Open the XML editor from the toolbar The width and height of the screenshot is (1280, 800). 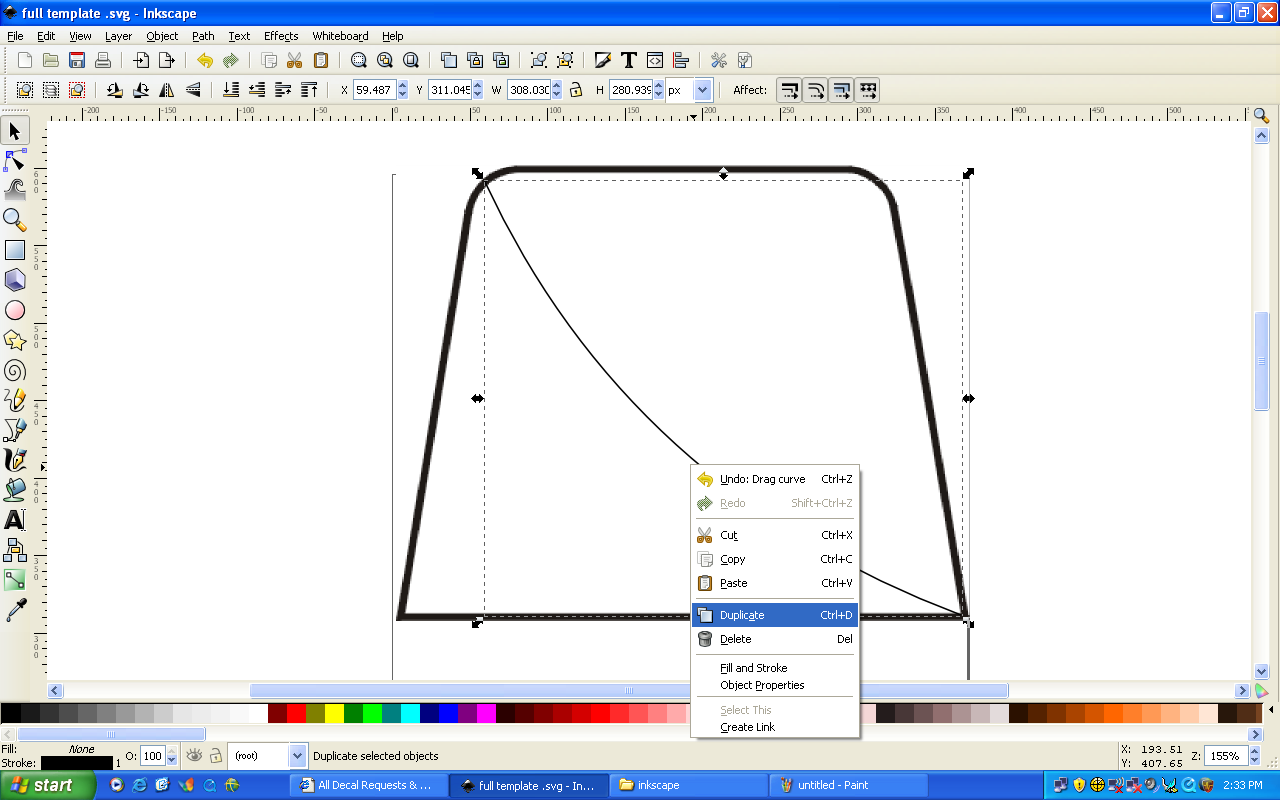[653, 60]
